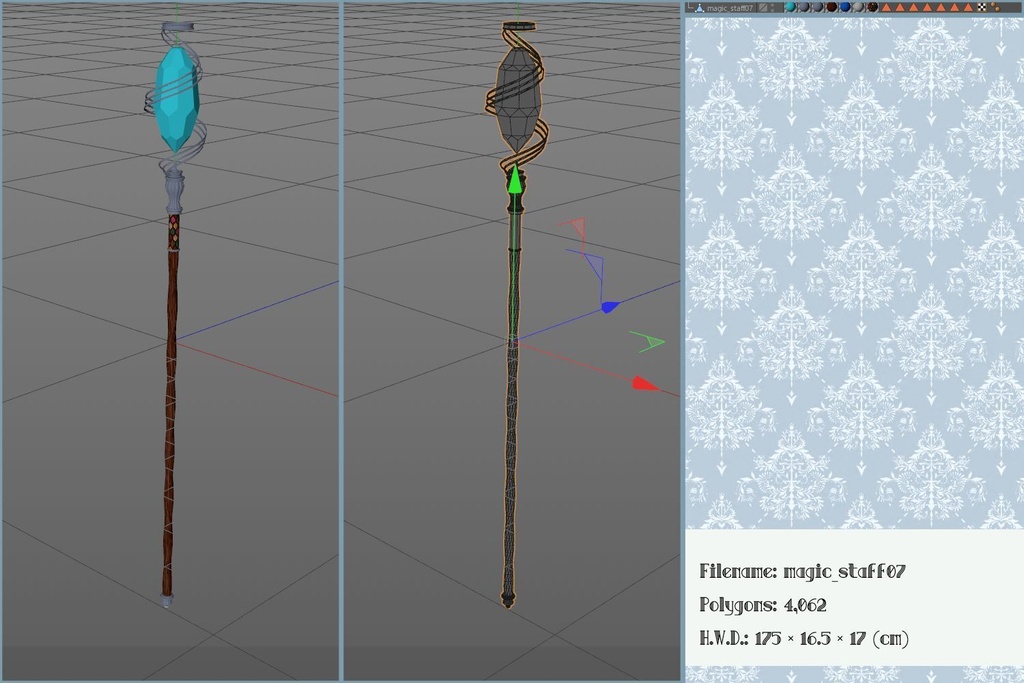Click the jeweled band on textured staff
Viewport: 1024px width, 683px height.
point(174,232)
